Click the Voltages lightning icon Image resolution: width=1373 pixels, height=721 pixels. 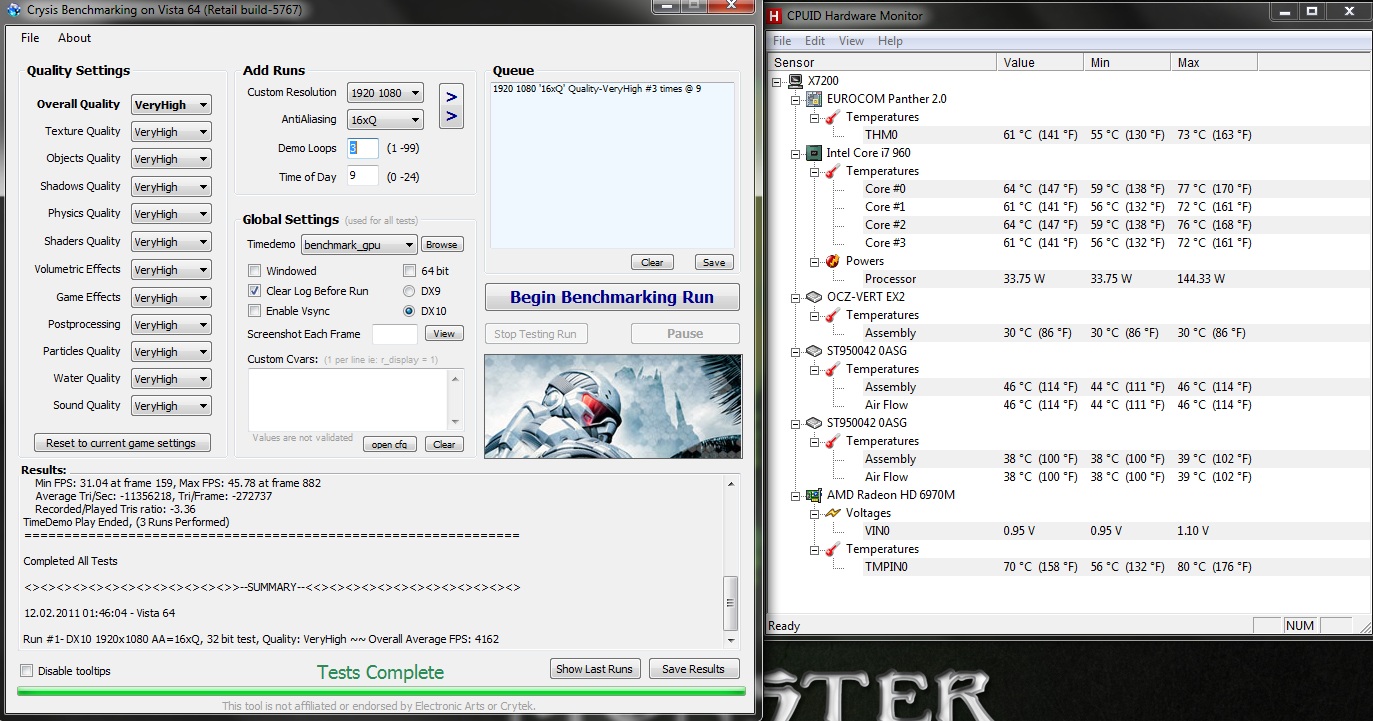tap(833, 513)
